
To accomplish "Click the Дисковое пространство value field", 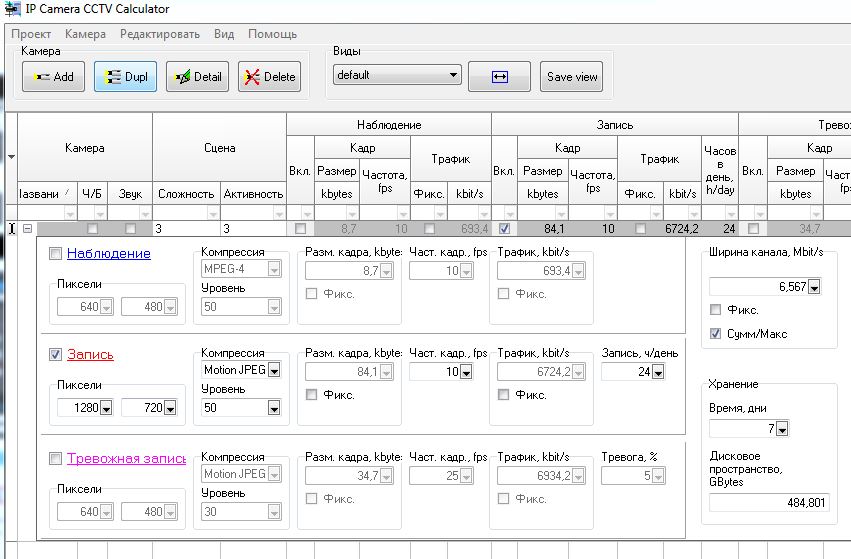I will coord(768,503).
